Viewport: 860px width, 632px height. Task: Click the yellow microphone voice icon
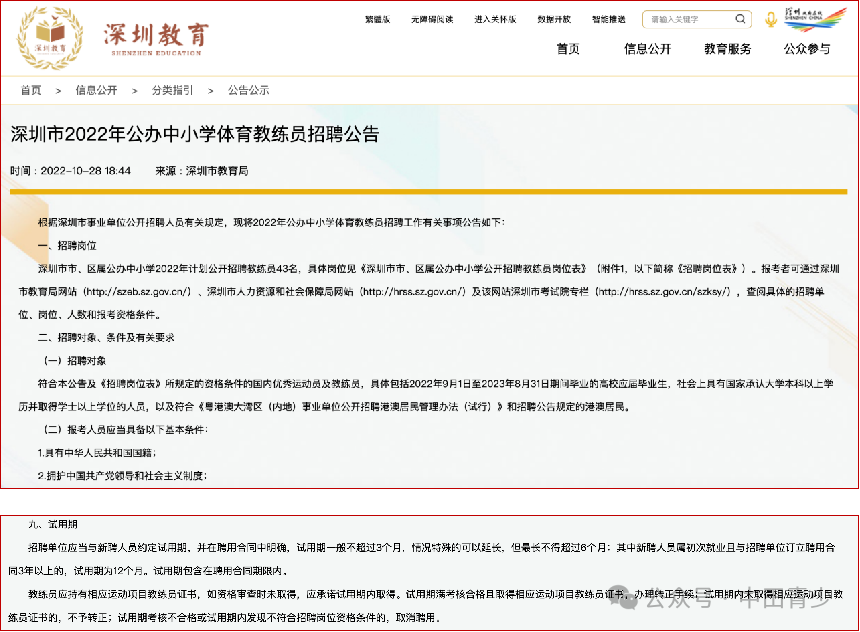(x=771, y=20)
